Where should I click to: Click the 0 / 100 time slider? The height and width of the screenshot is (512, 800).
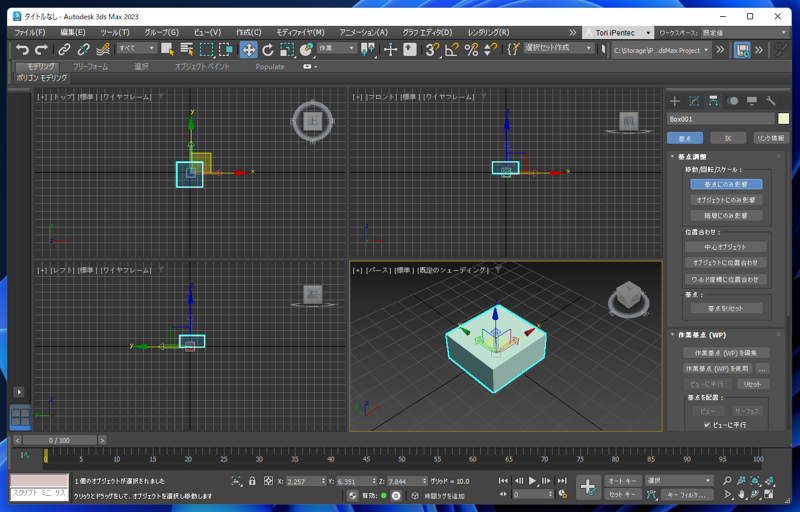tap(59, 440)
